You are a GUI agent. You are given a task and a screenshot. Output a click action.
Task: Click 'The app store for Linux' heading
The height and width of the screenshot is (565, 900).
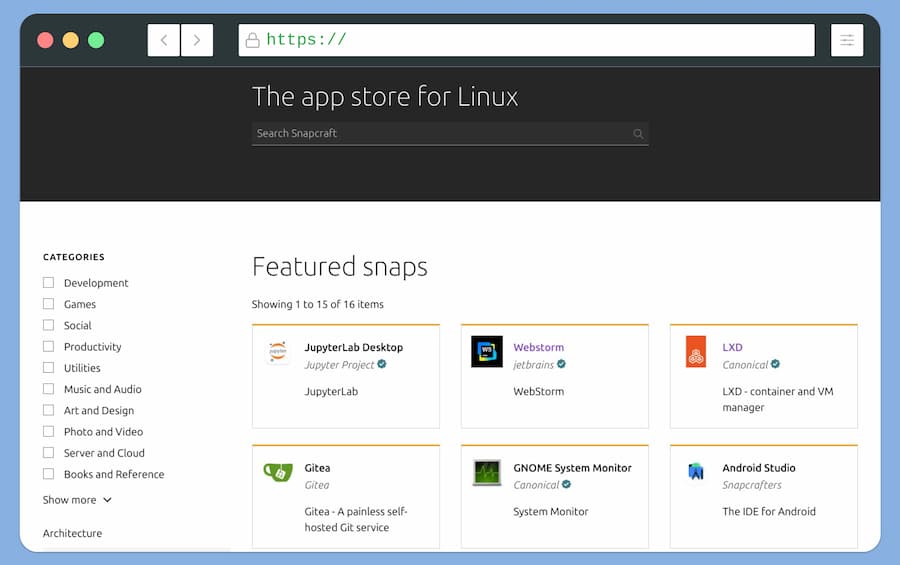[385, 96]
